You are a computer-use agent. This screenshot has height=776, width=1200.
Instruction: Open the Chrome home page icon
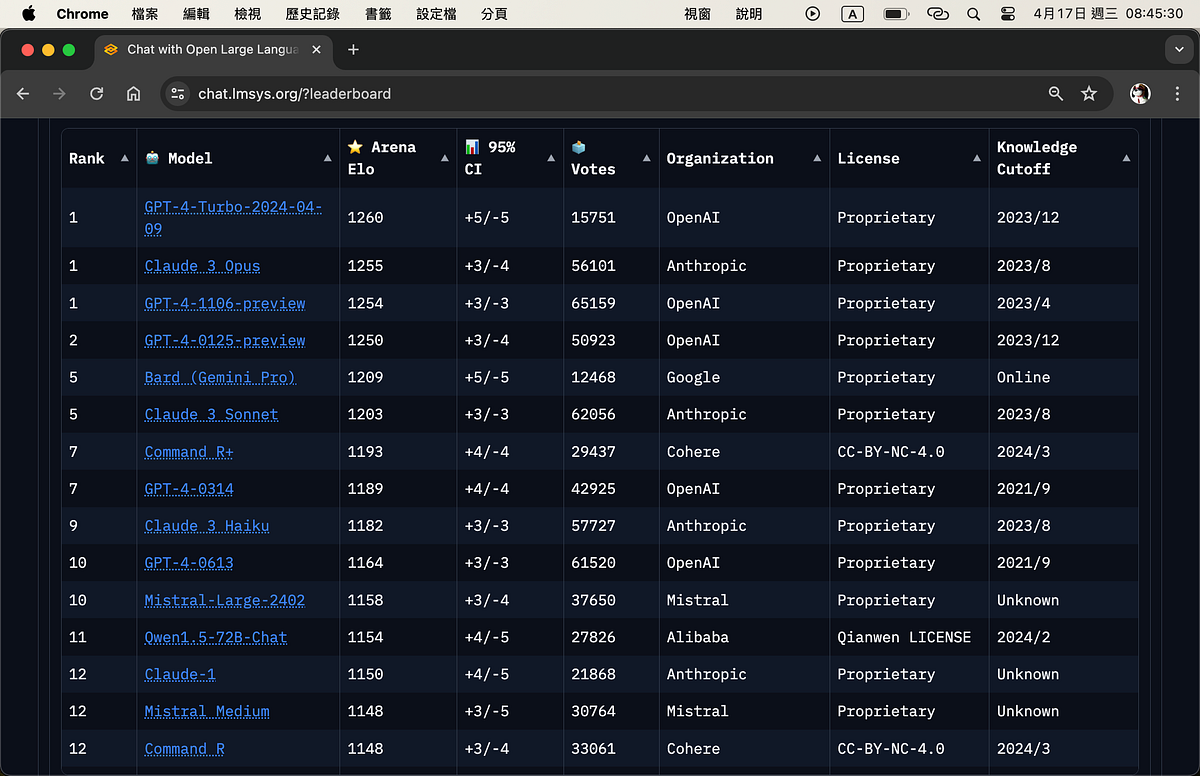click(134, 93)
